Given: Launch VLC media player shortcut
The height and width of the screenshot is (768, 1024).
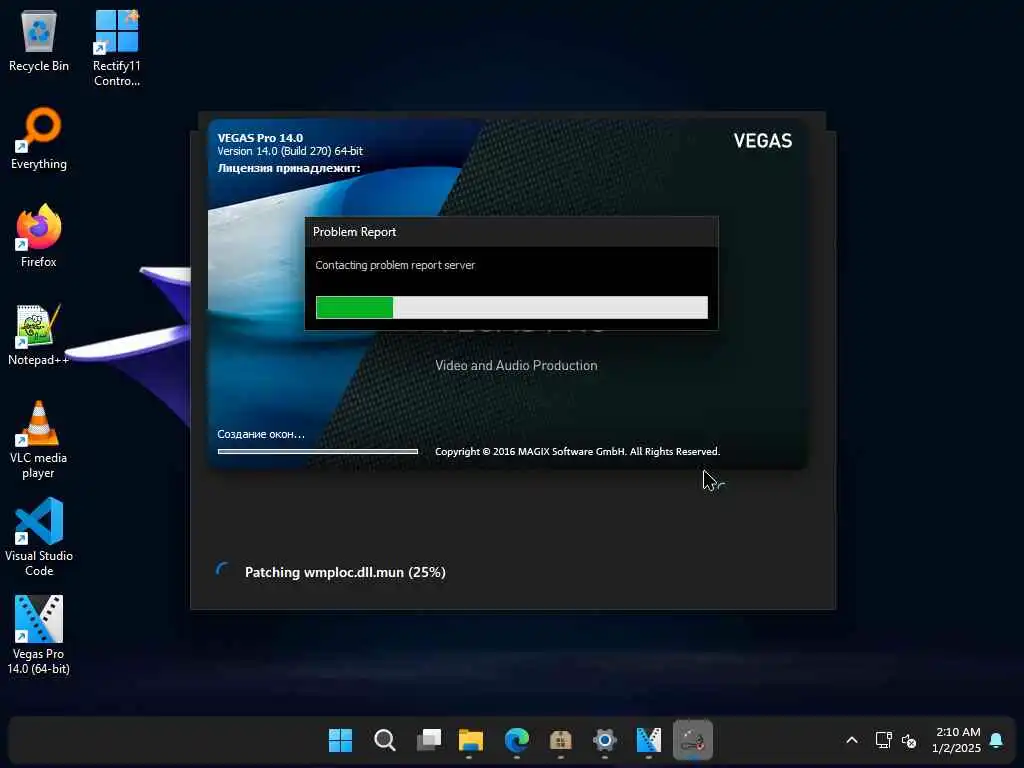Looking at the screenshot, I should [39, 440].
